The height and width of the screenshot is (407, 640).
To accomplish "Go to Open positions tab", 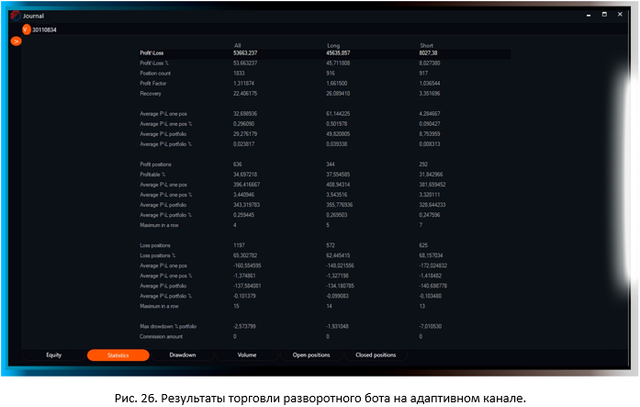I will (311, 355).
